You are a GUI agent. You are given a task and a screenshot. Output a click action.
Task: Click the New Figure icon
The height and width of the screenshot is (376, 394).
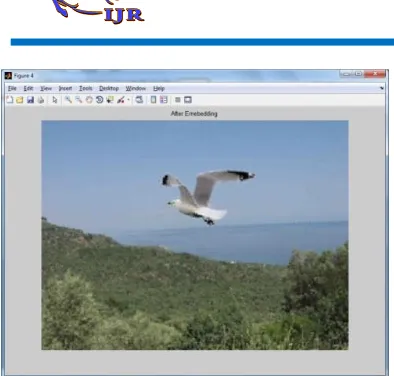point(9,100)
